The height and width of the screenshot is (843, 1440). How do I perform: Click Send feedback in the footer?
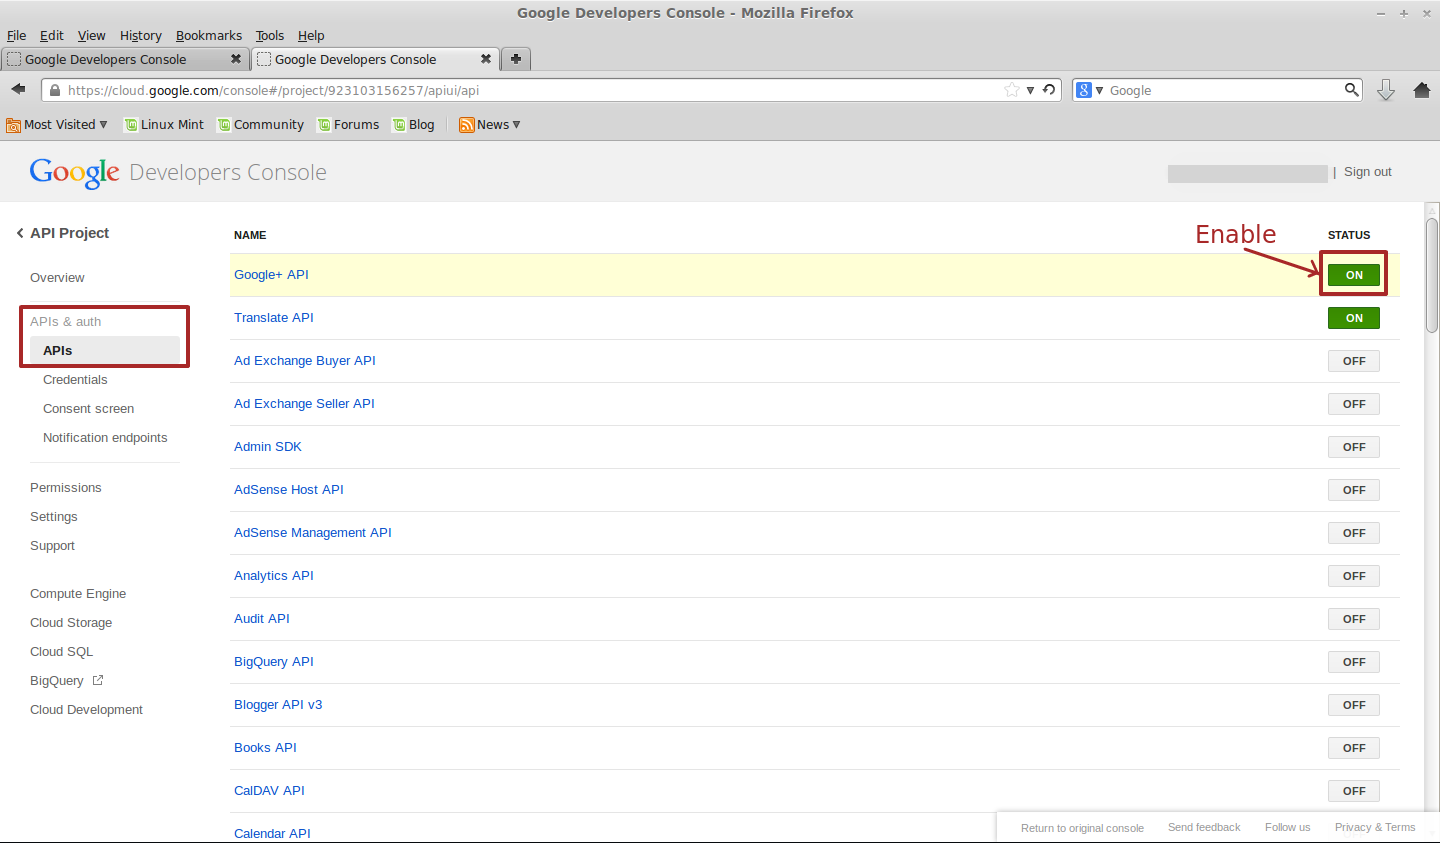coord(1204,828)
